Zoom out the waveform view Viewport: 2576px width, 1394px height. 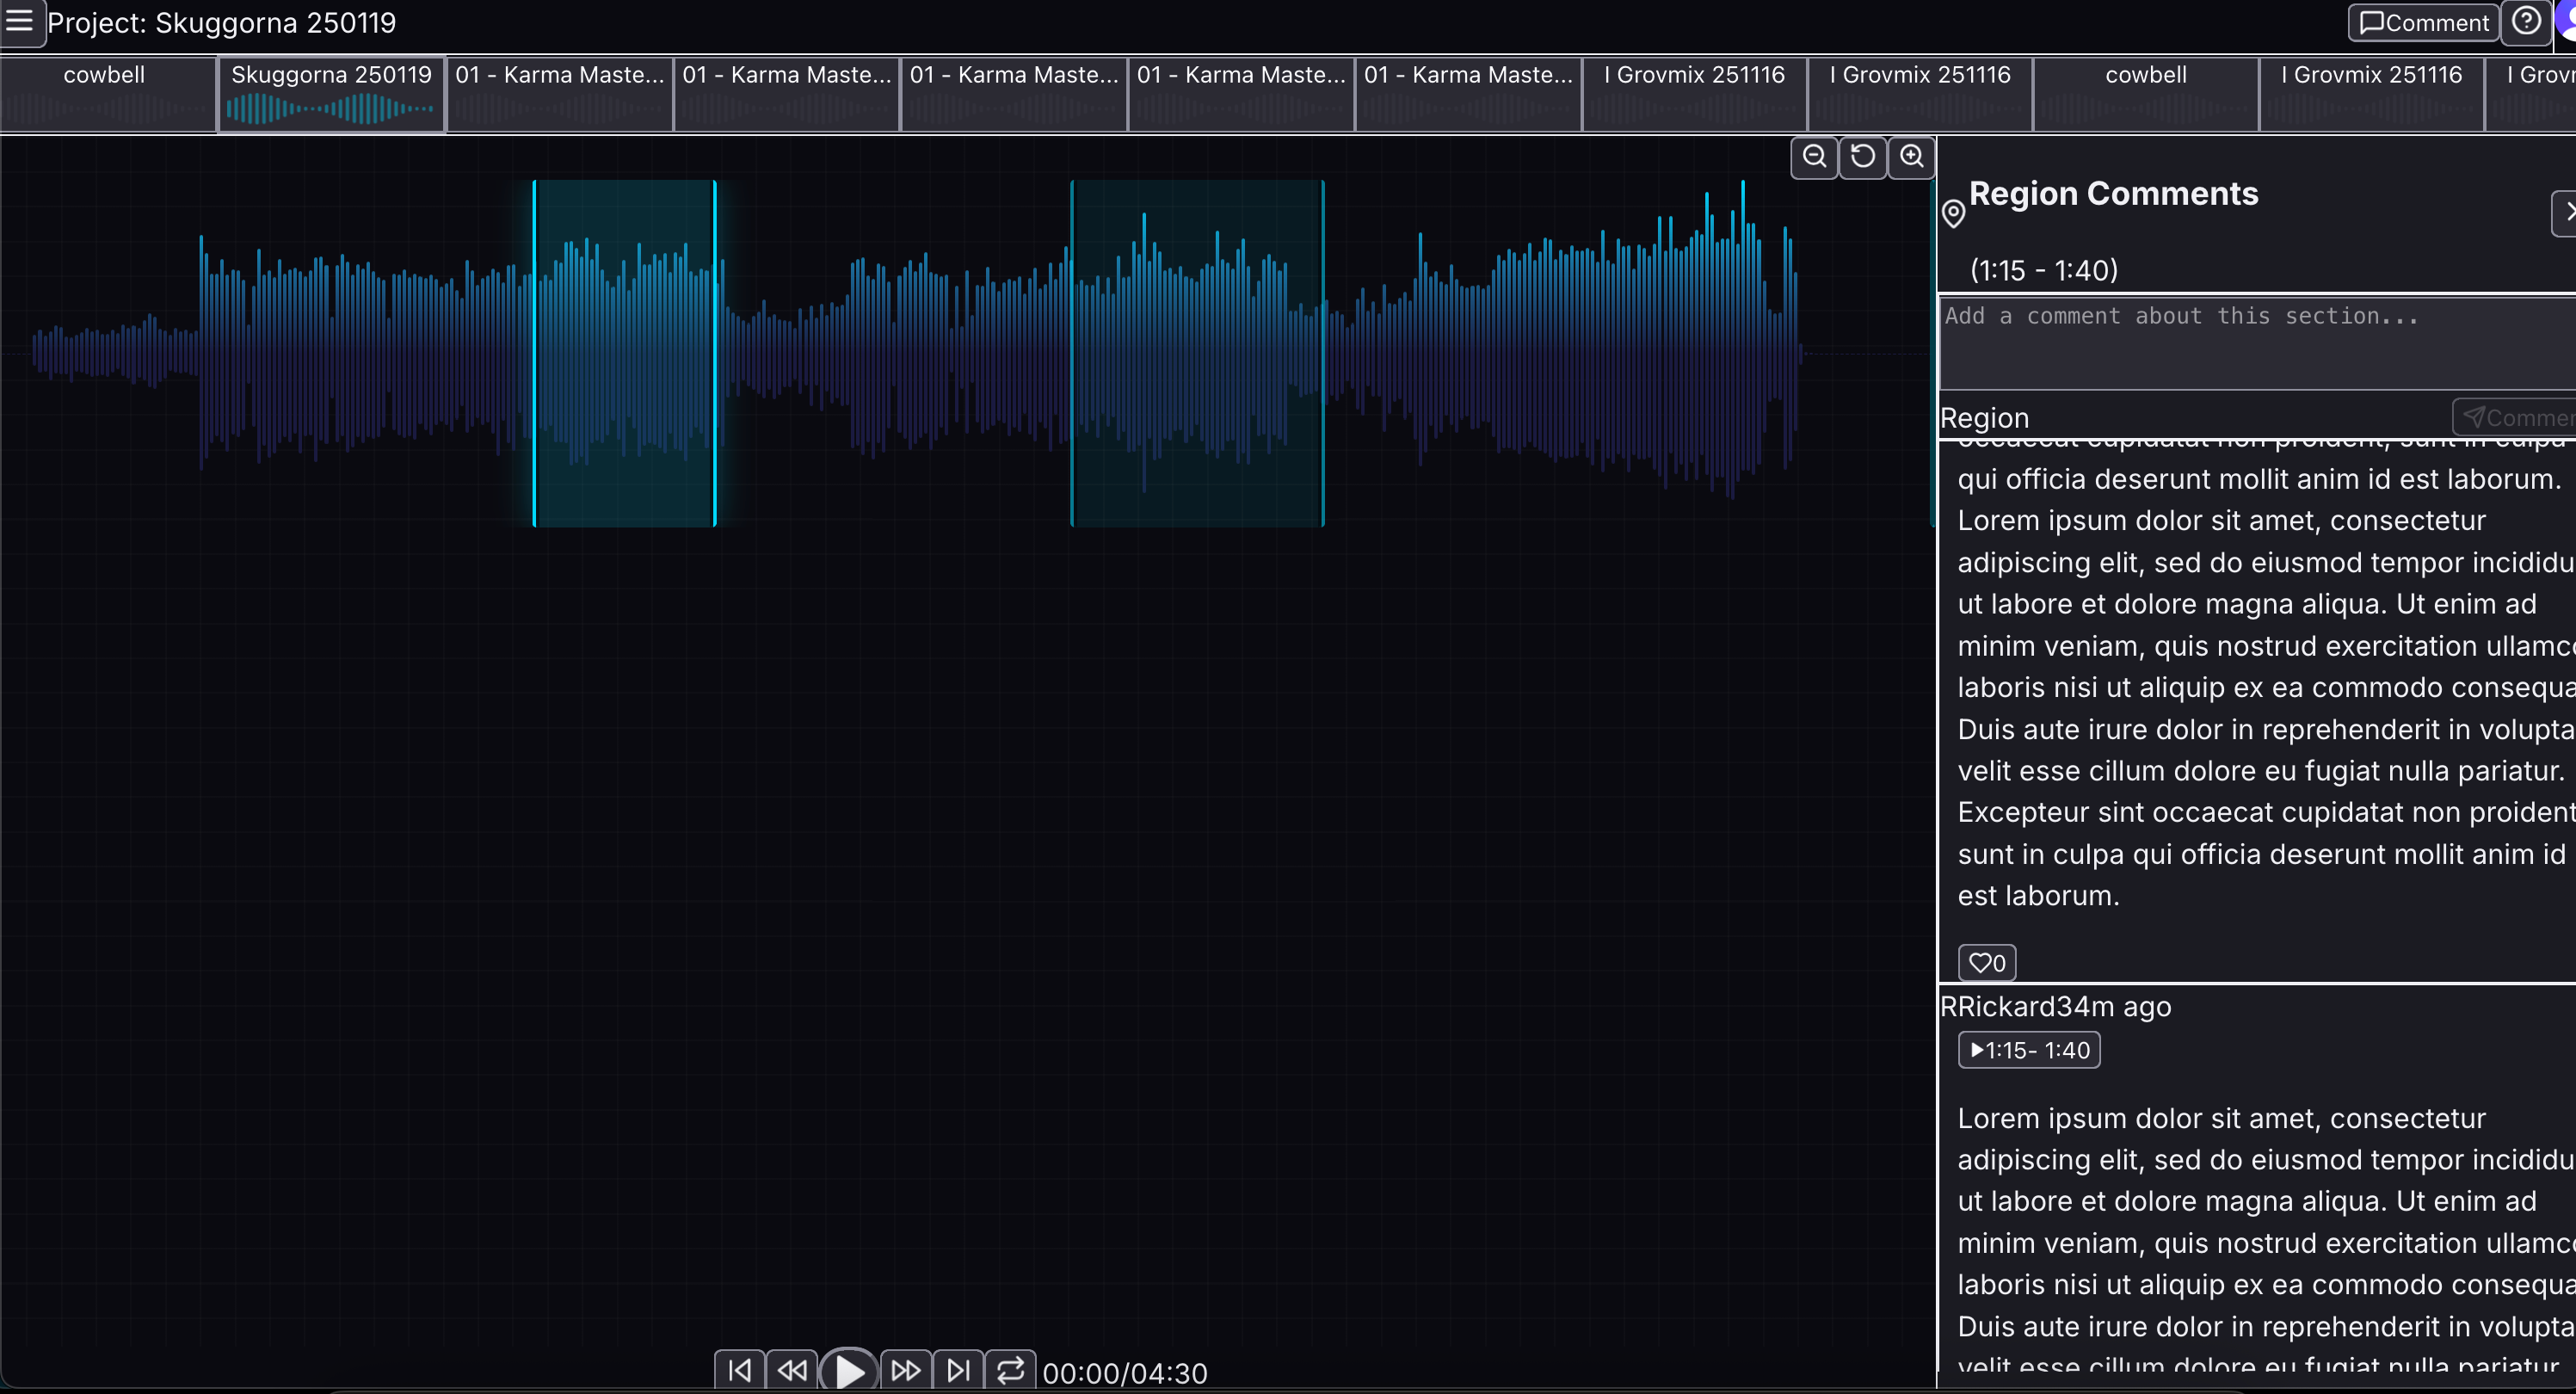click(x=1814, y=157)
